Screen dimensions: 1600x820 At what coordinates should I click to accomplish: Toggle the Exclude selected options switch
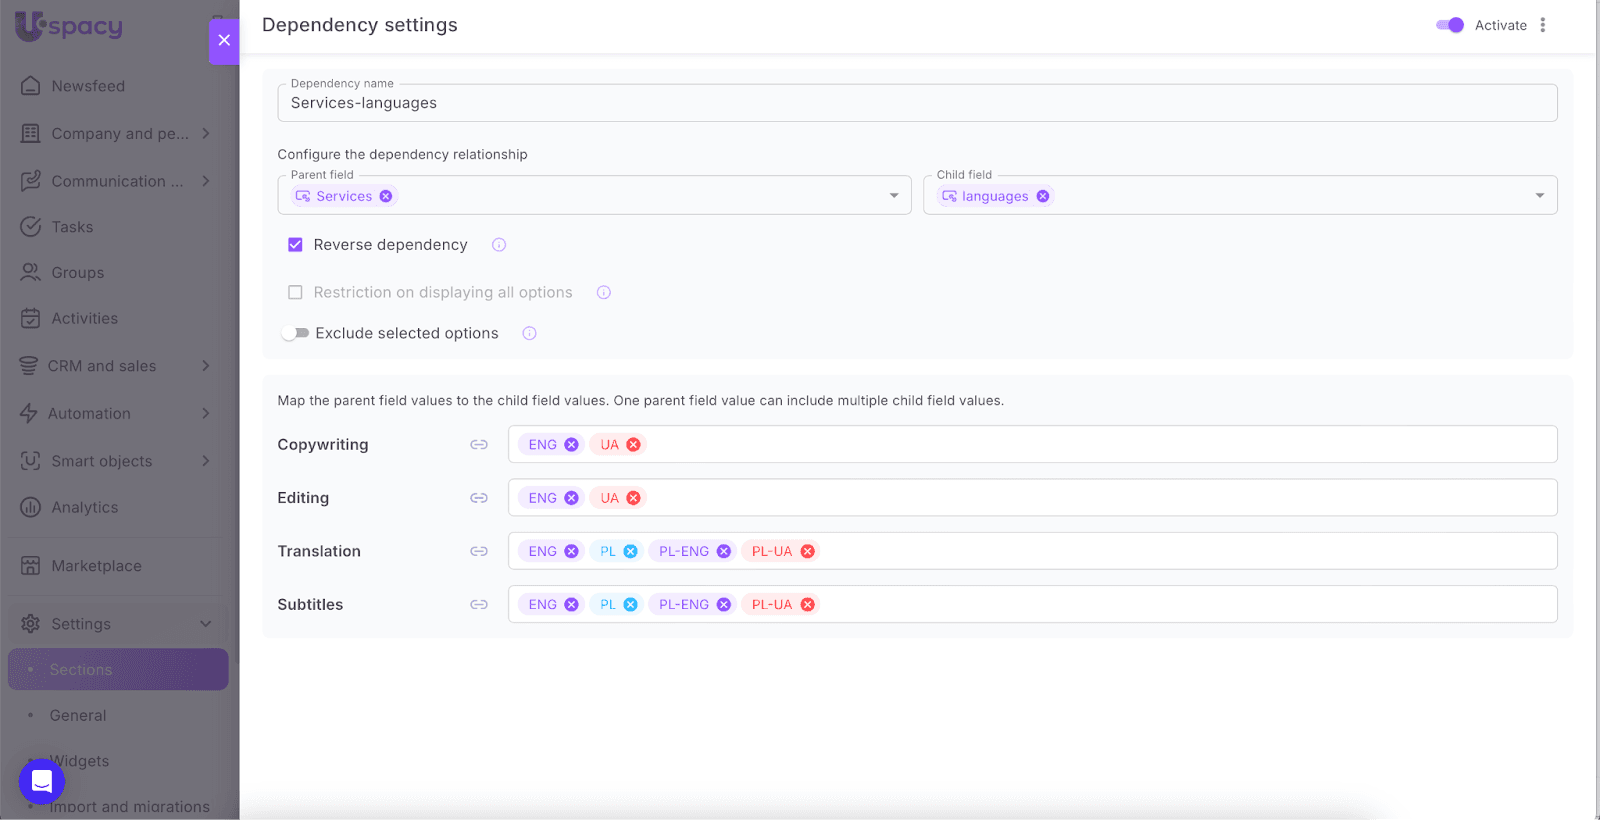[295, 333]
